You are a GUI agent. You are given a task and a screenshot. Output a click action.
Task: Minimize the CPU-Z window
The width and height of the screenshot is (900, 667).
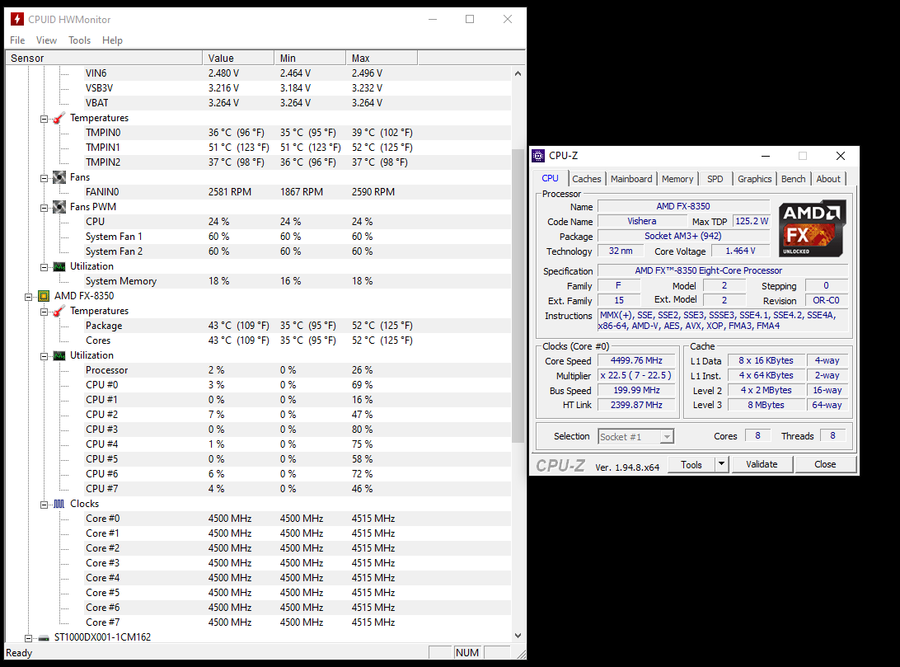(766, 156)
